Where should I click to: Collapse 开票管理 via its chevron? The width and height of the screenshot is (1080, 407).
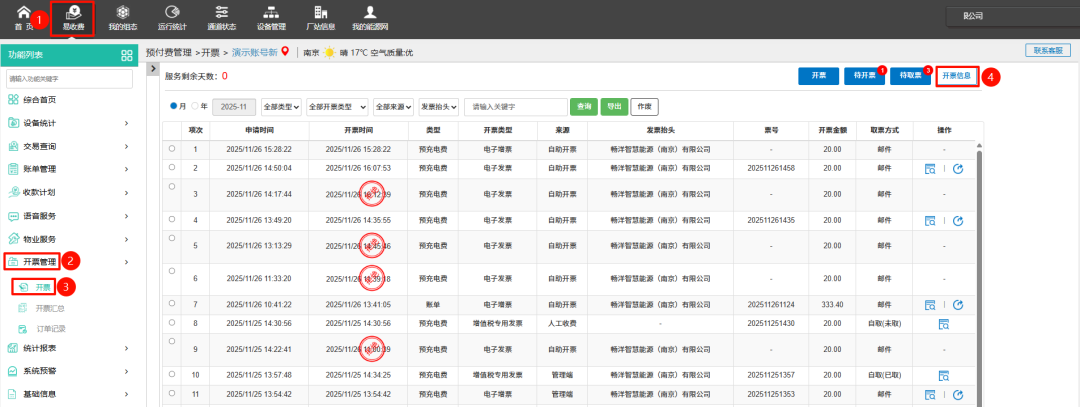(x=127, y=262)
